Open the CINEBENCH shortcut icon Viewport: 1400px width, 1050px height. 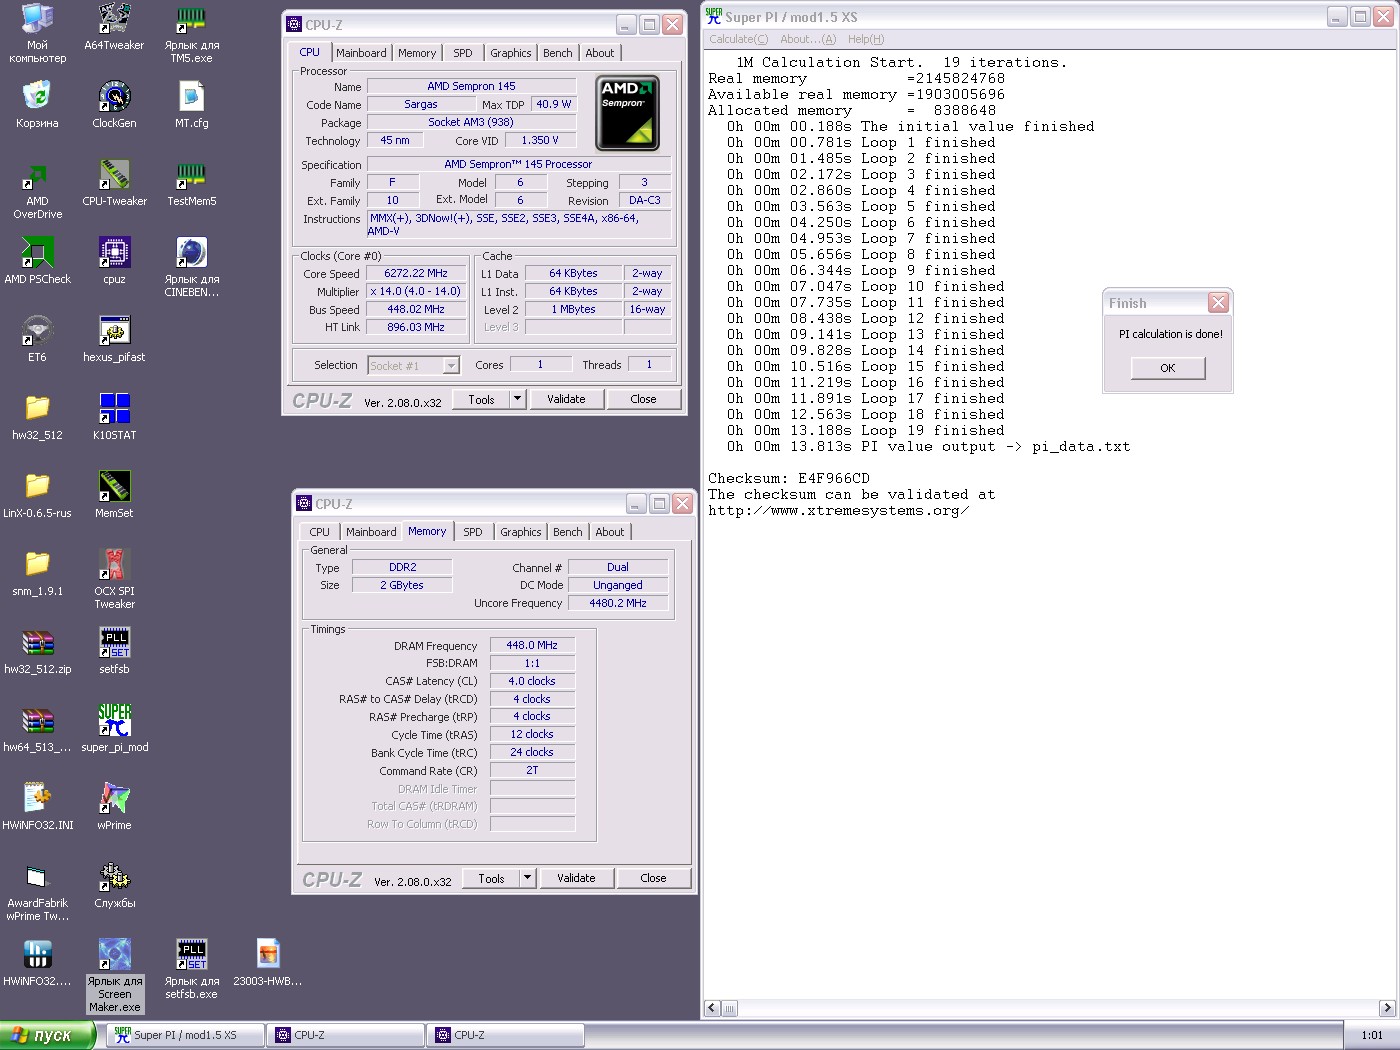pos(191,253)
